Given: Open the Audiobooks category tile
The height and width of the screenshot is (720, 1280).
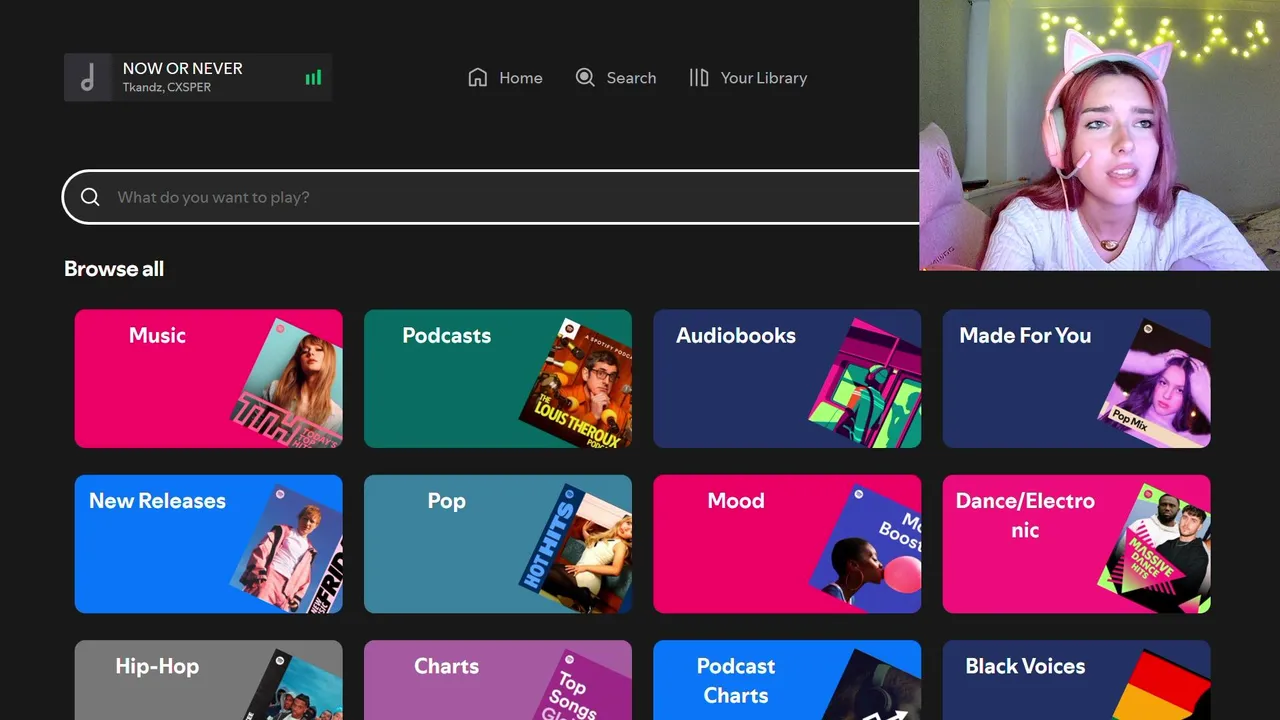Looking at the screenshot, I should (x=787, y=378).
